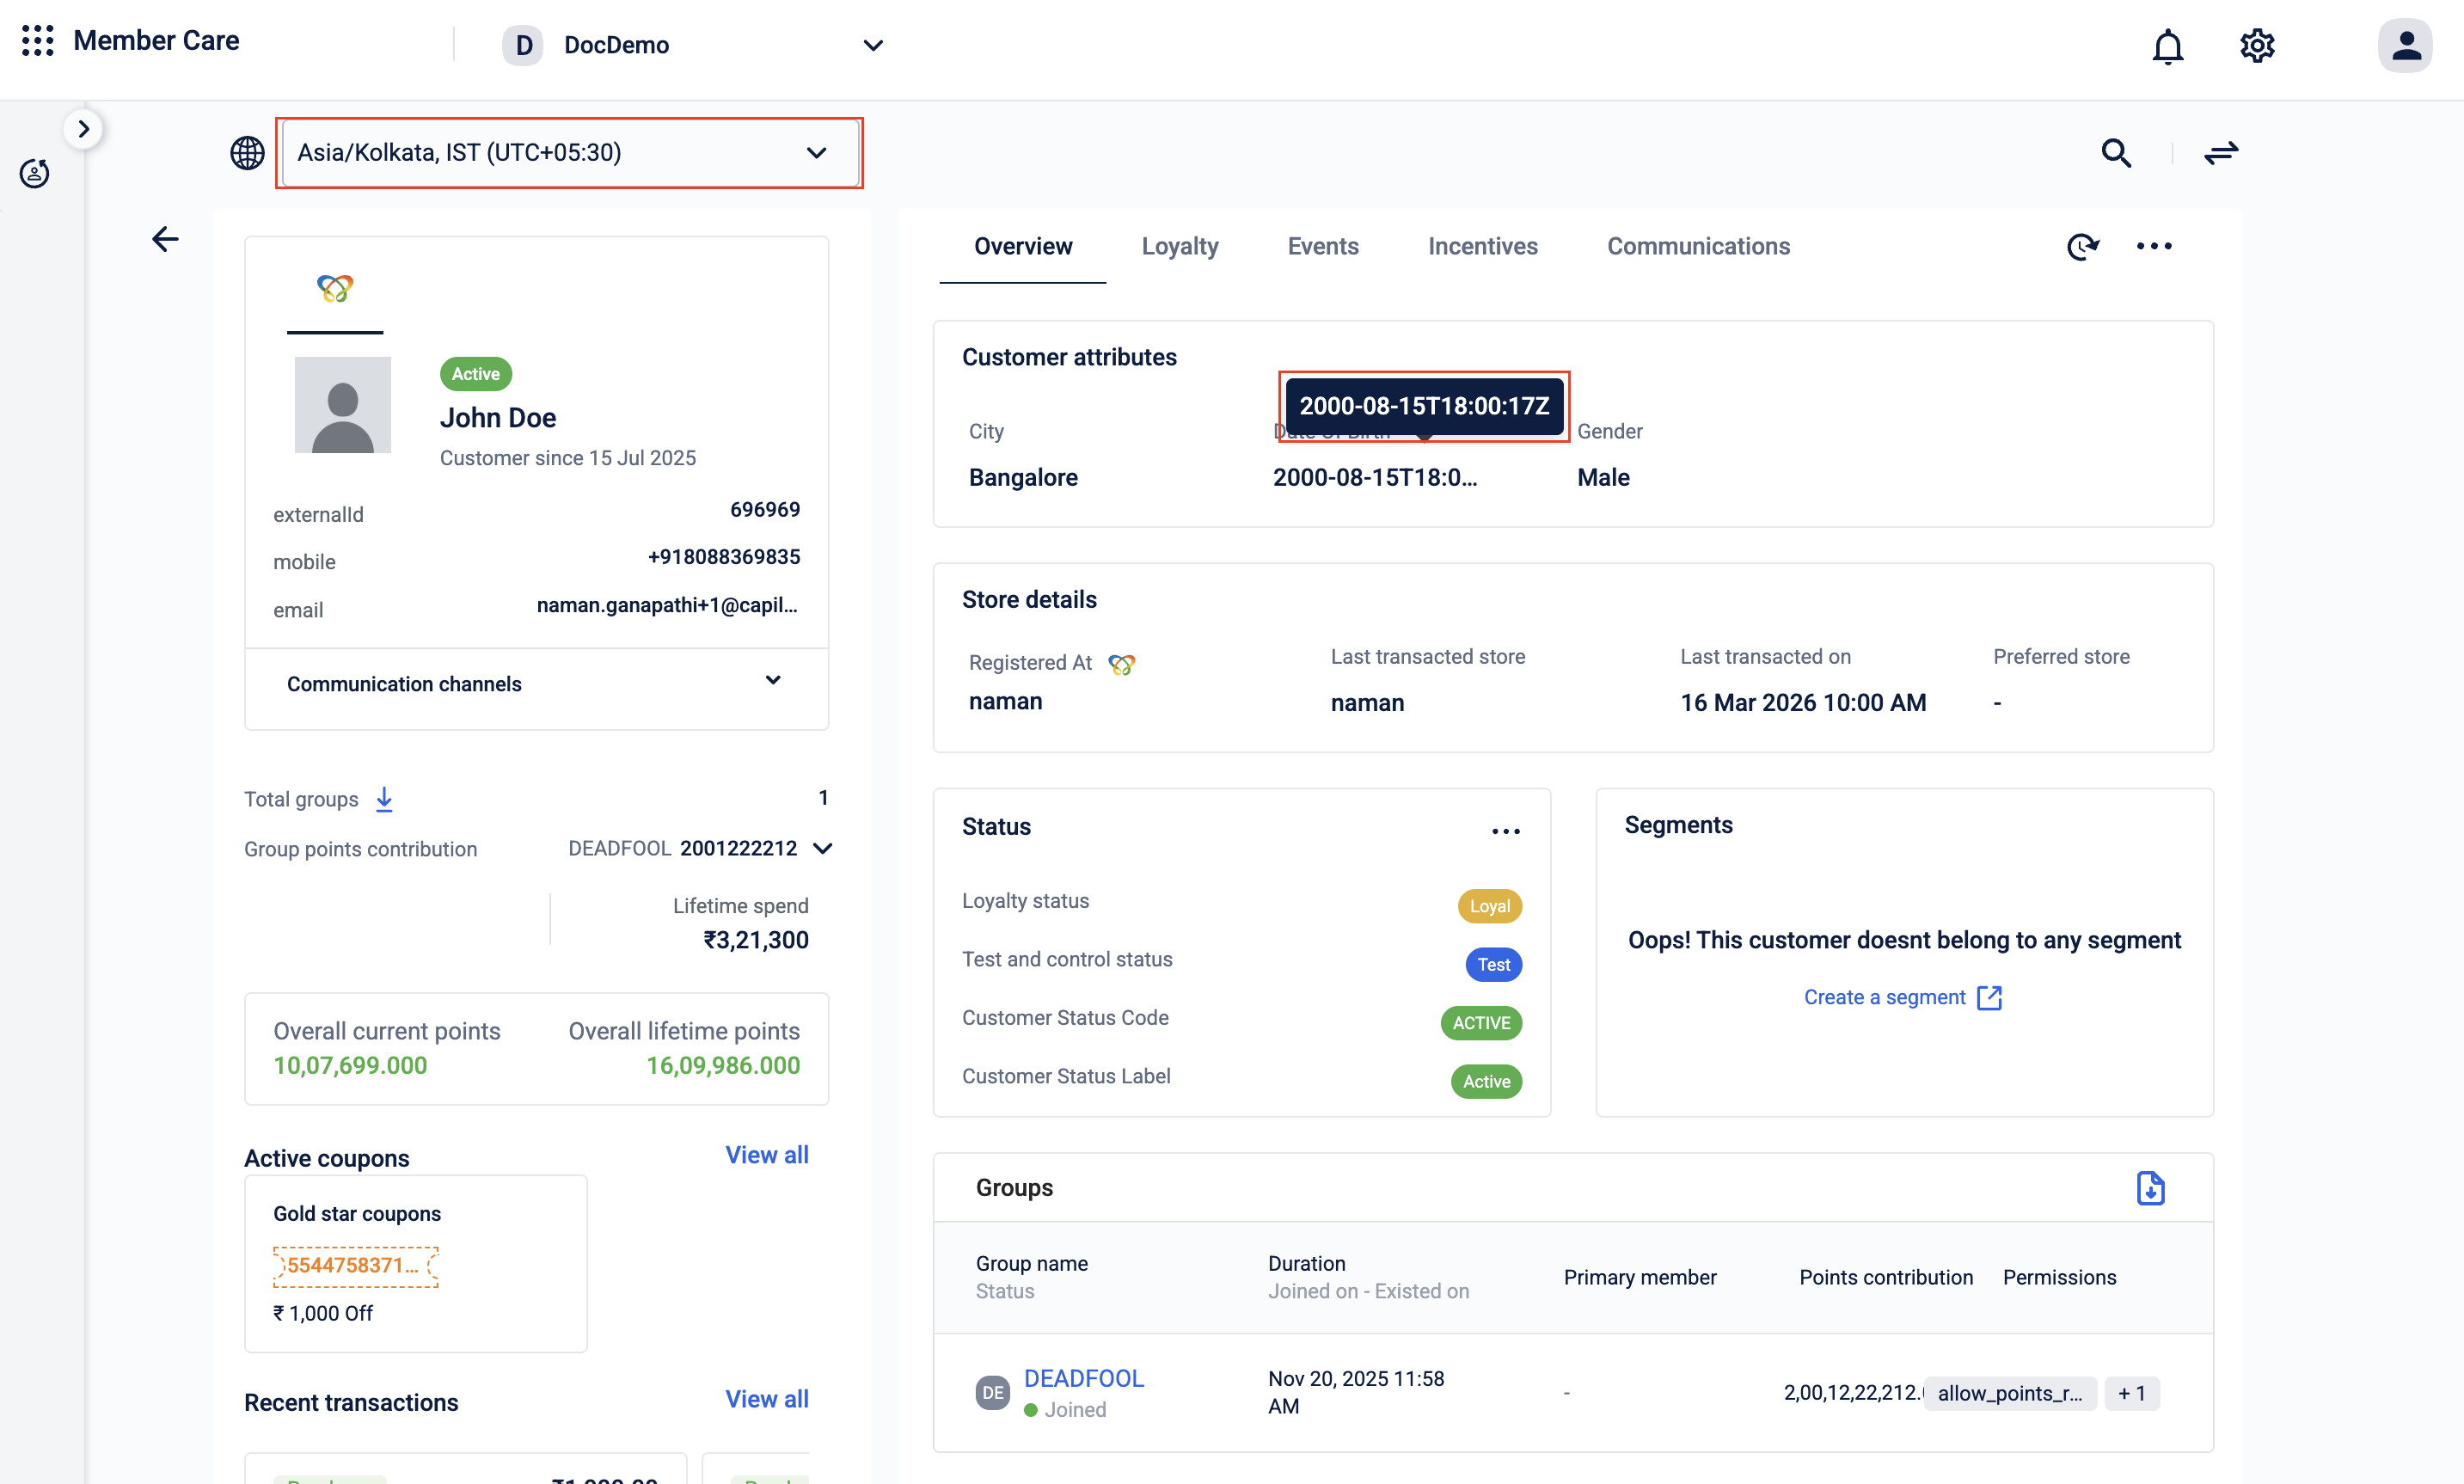Click the notifications bell icon
Screen dimensions: 2464x1484
pos(2167,46)
